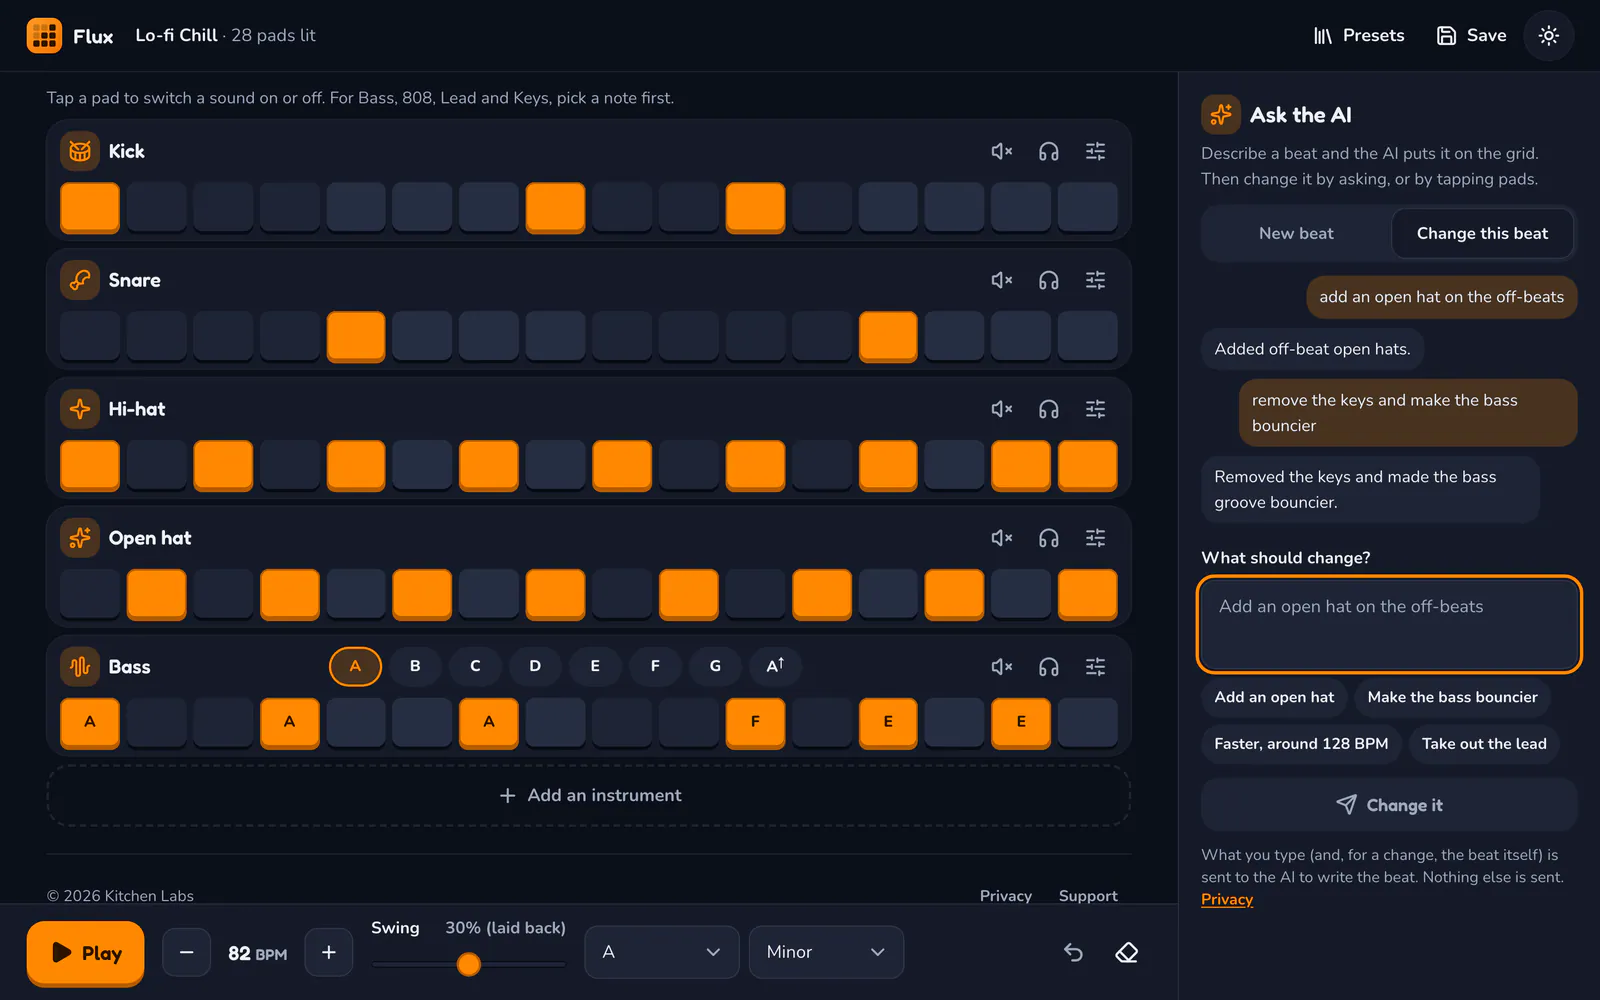Solo the Snare track with headphones icon
Image resolution: width=1600 pixels, height=1000 pixels.
click(1048, 280)
